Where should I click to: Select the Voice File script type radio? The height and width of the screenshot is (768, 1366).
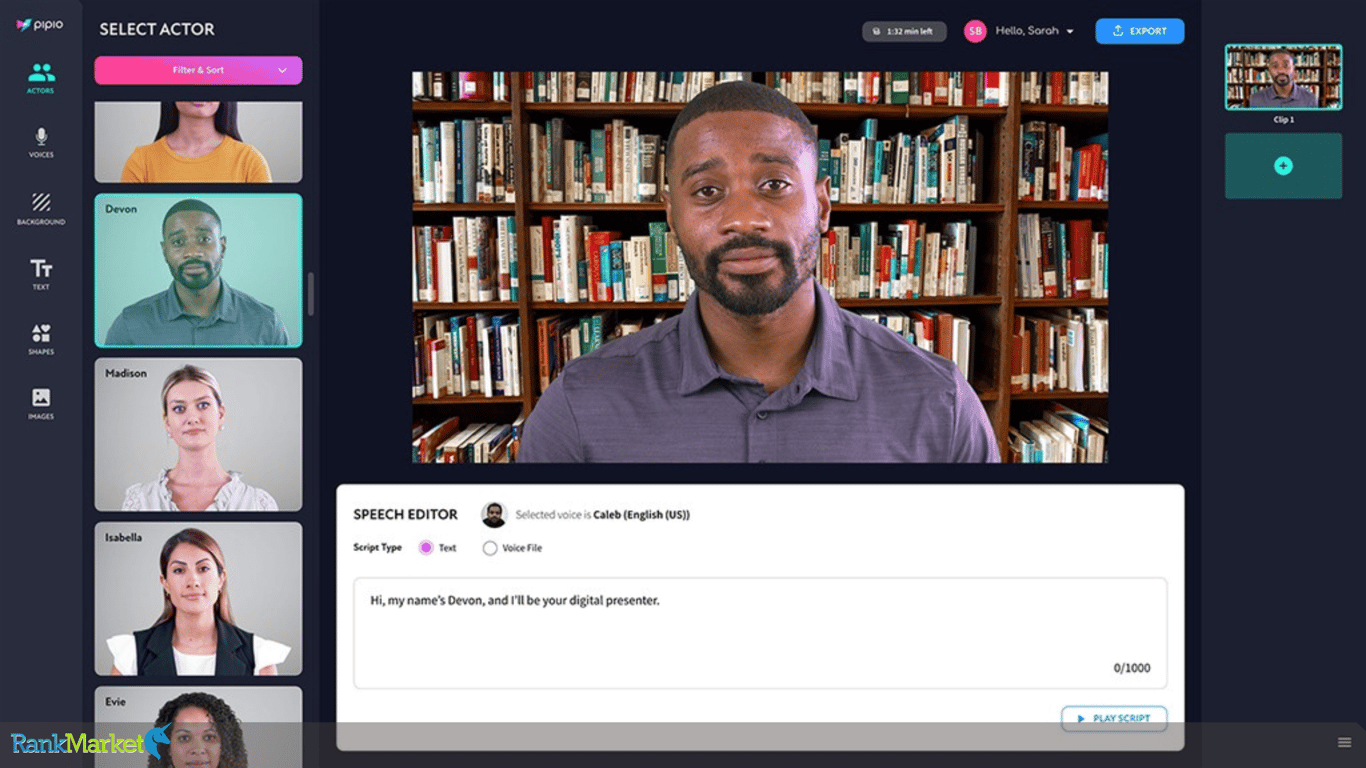tap(490, 548)
